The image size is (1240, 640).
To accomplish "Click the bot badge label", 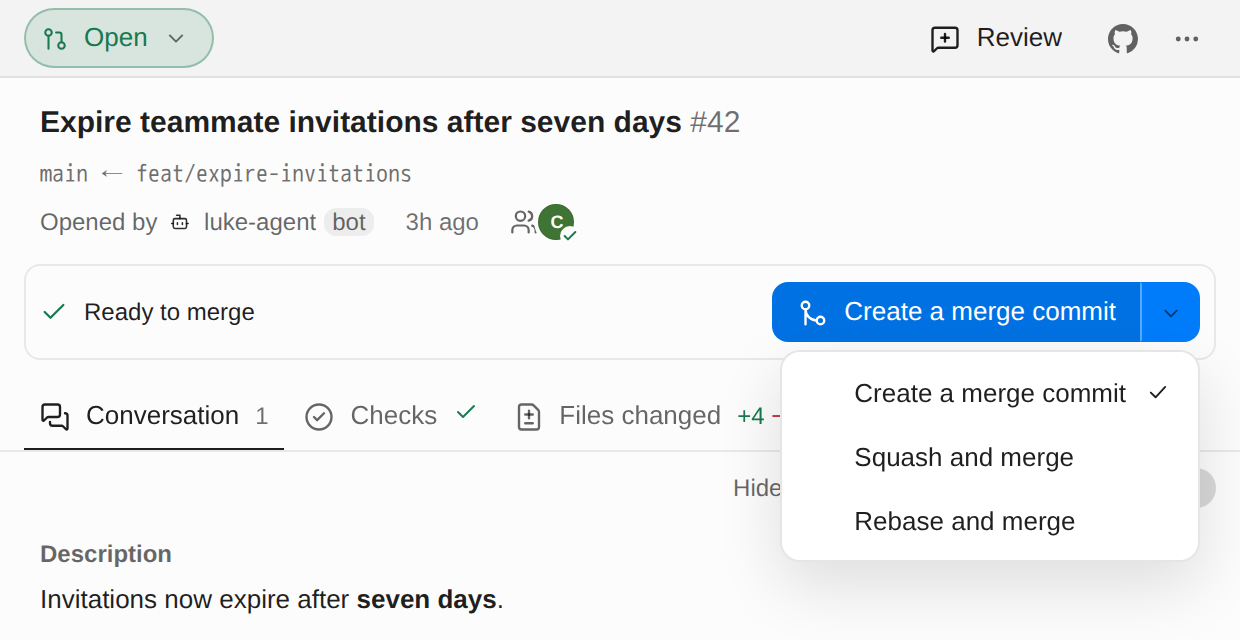I will click(349, 222).
